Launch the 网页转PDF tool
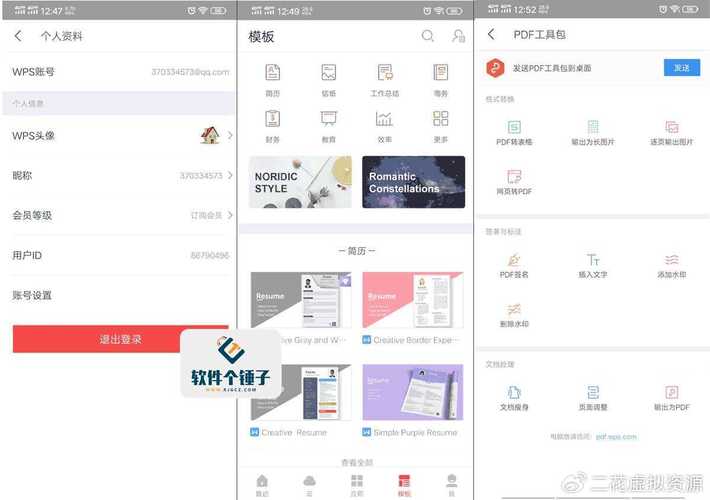This screenshot has width=710, height=500. 514,182
